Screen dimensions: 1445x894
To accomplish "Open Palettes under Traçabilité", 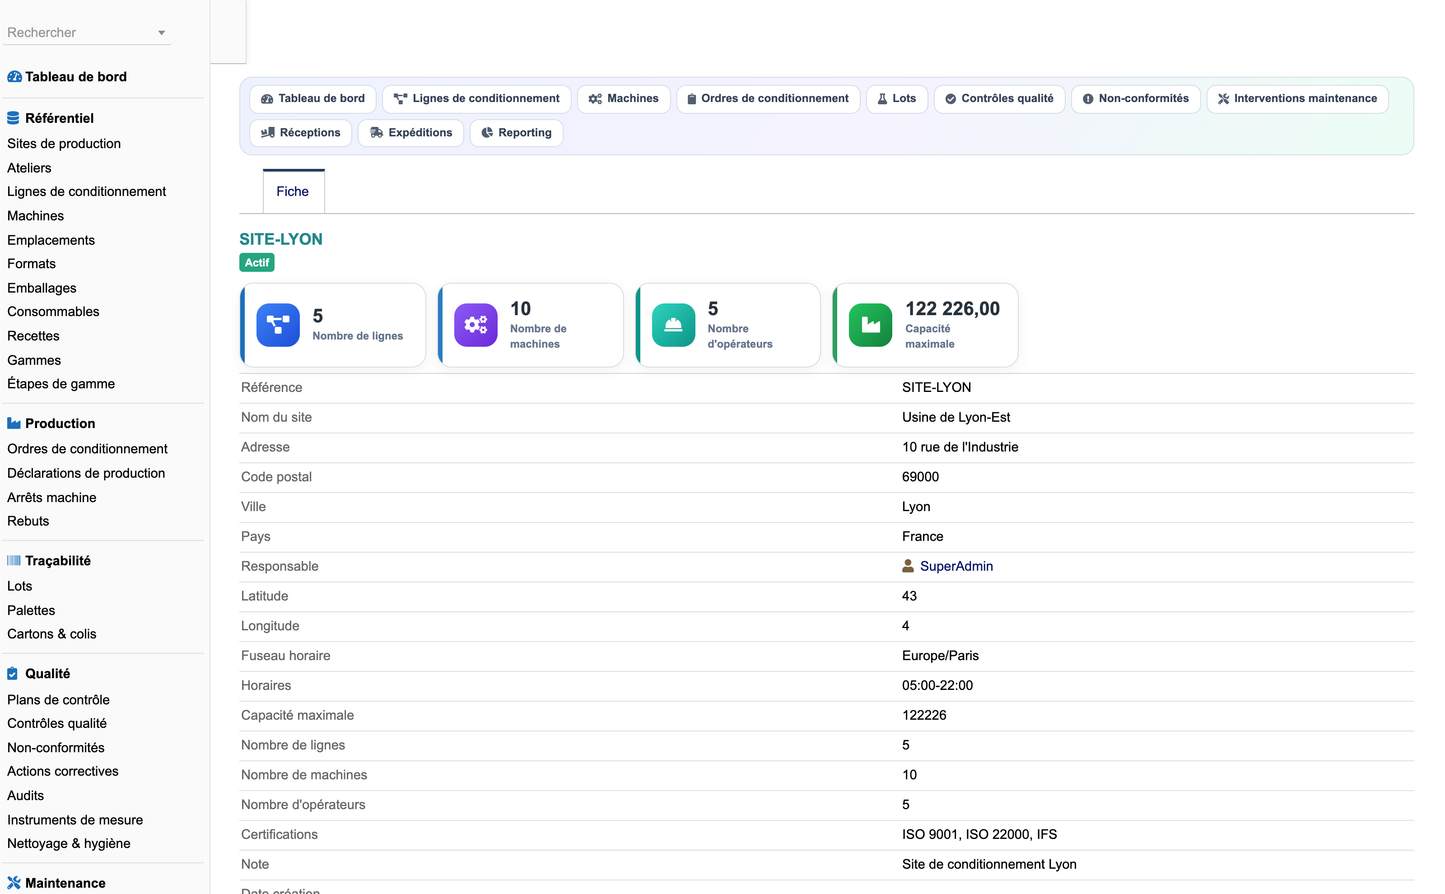I will pos(31,610).
